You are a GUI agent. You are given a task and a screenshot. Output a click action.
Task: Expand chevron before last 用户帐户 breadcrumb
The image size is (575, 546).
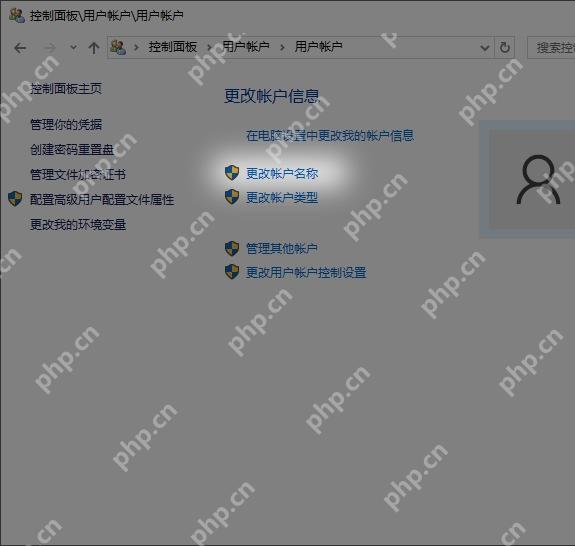point(282,47)
